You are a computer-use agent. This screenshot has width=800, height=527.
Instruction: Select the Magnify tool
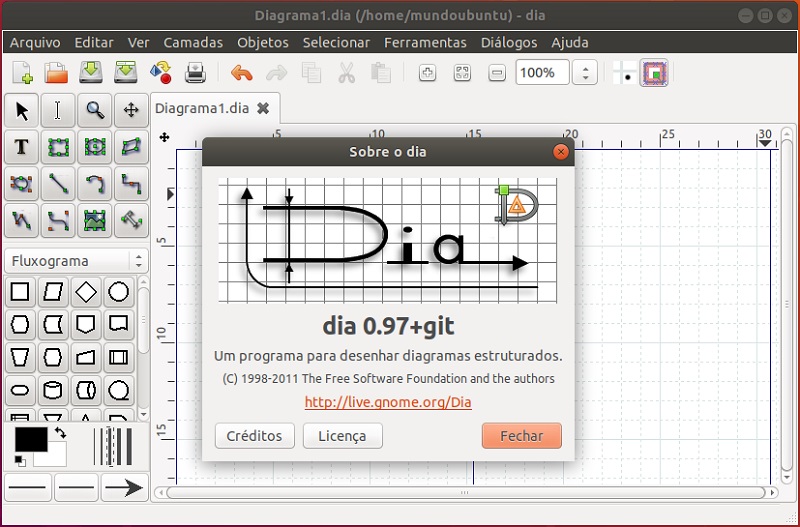[x=94, y=110]
